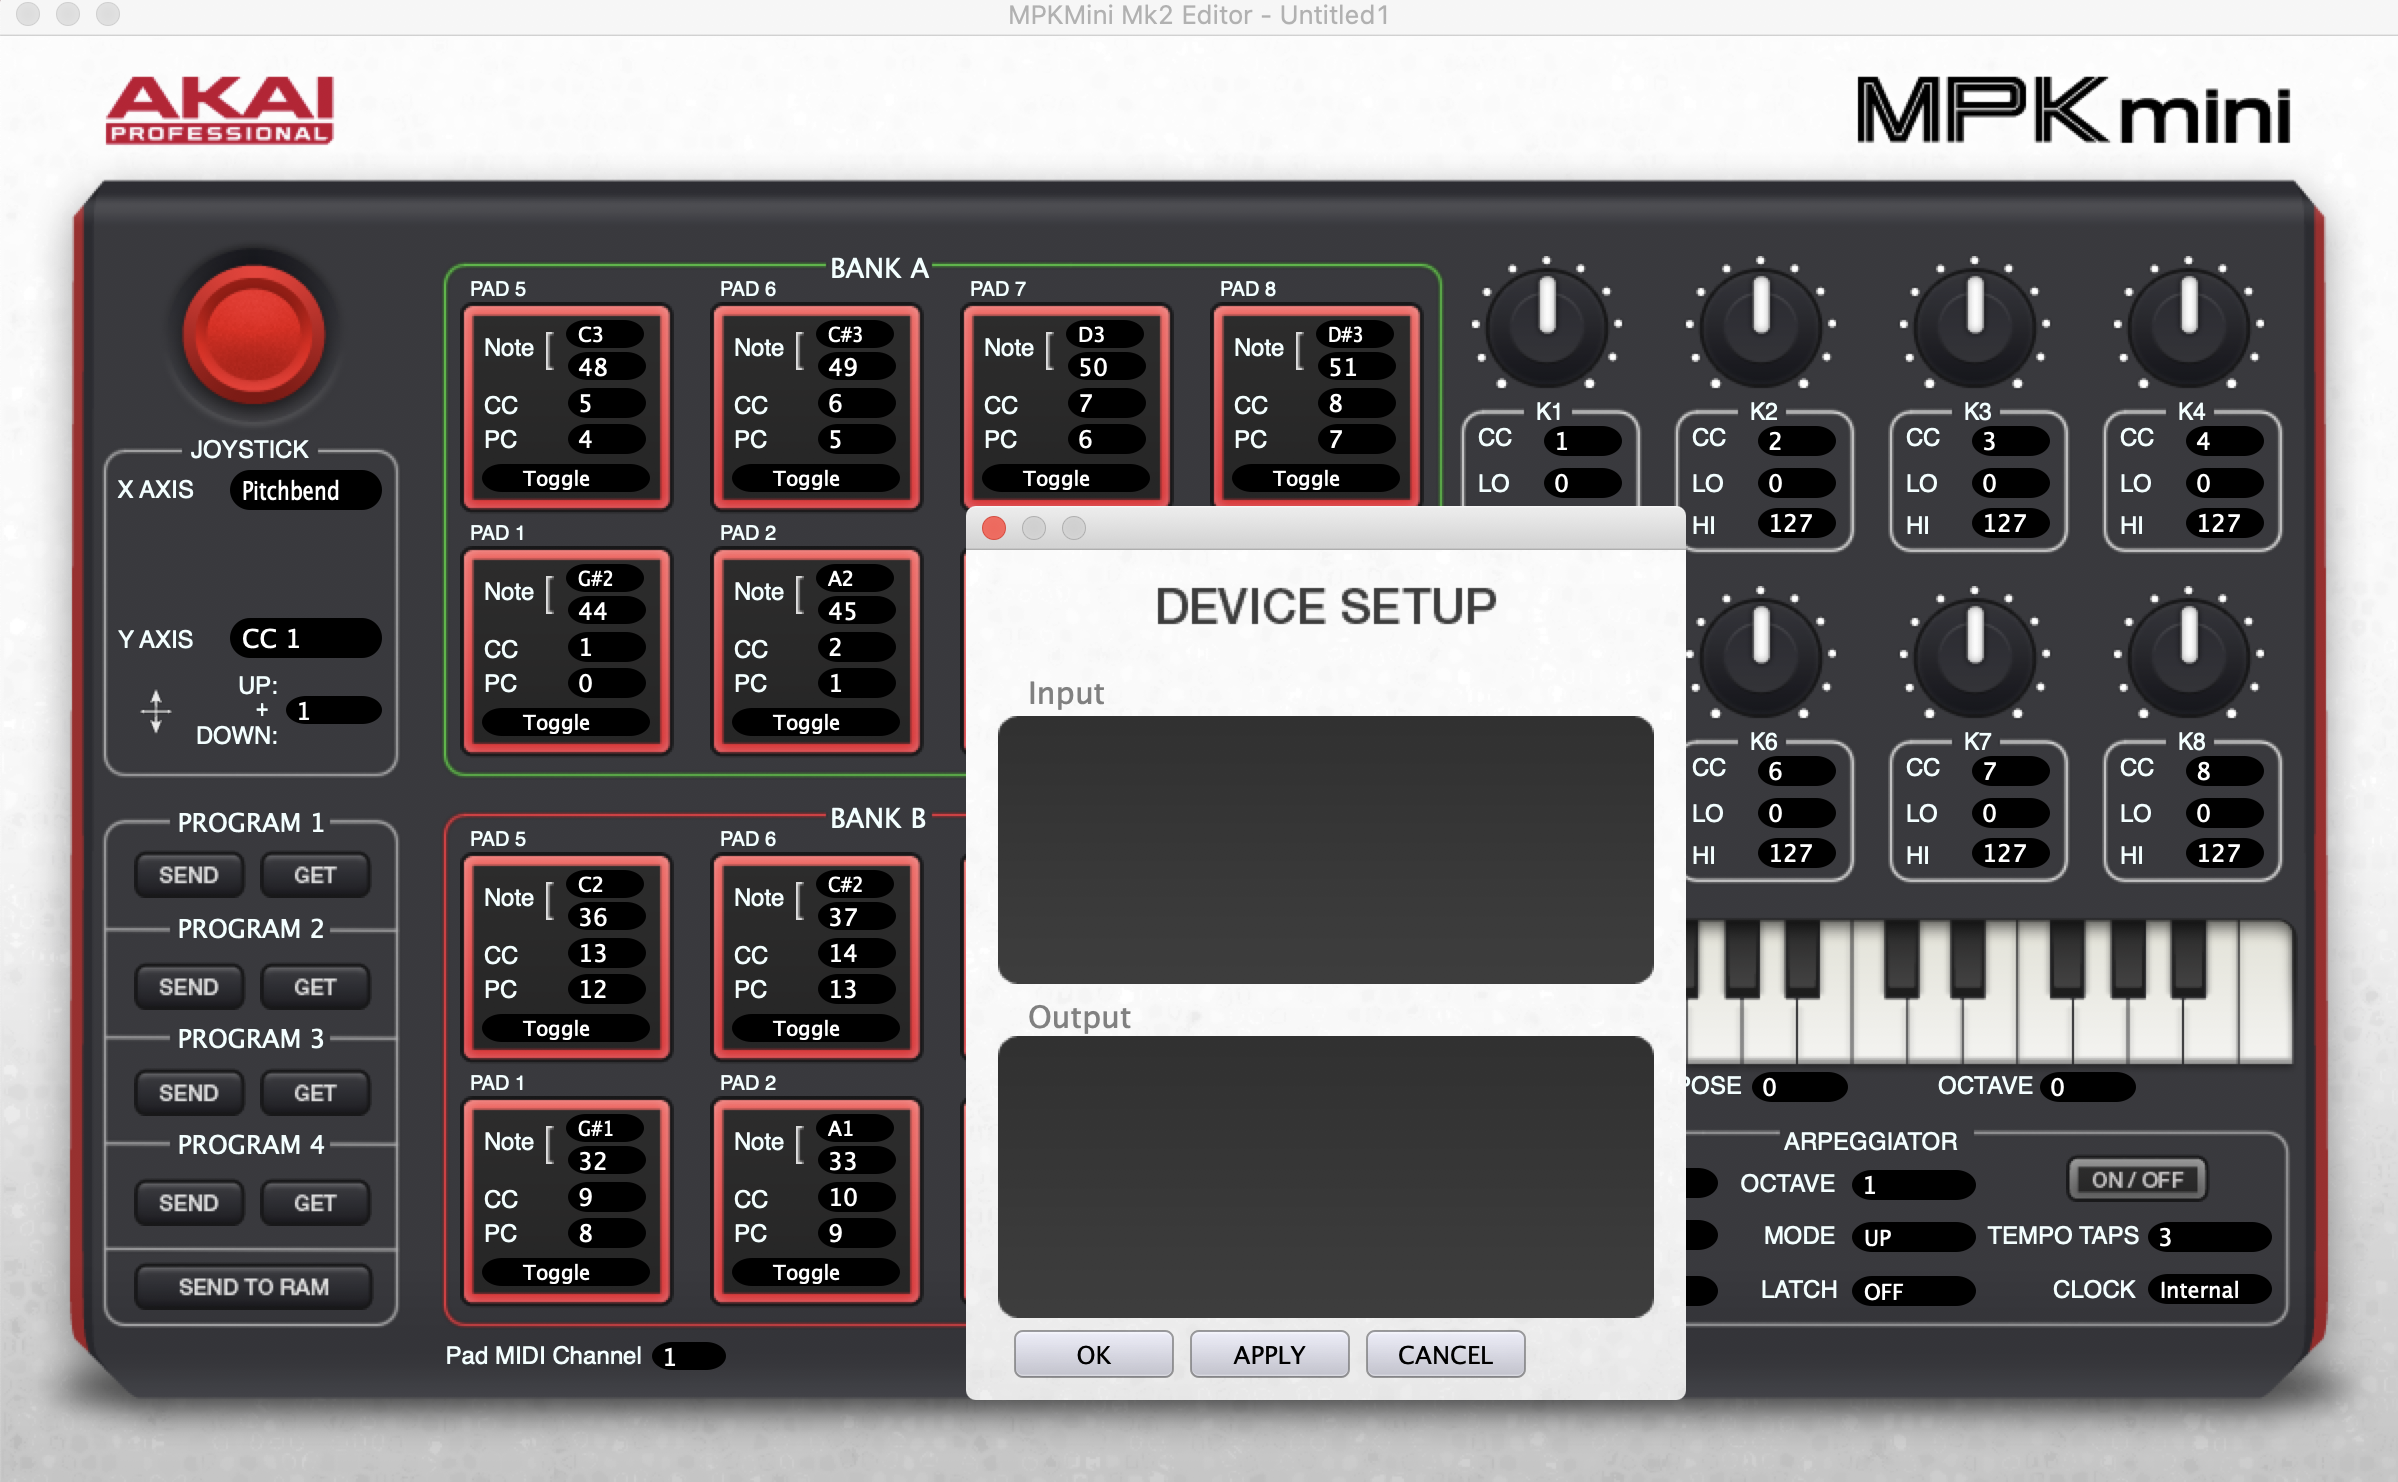2398x1482 pixels.
Task: Close the Device Setup dialog
Action: [994, 528]
